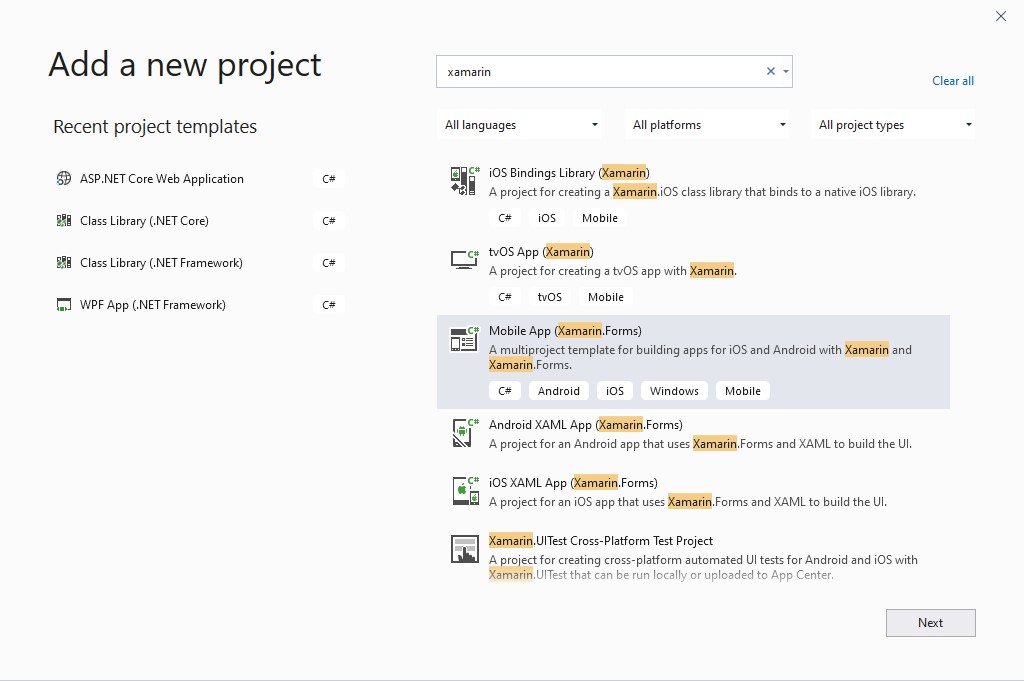
Task: Expand the search history dropdown arrow
Action: (x=786, y=72)
